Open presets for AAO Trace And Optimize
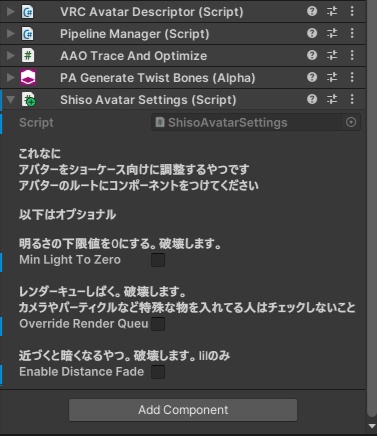This screenshot has height=436, width=377. pos(332,55)
